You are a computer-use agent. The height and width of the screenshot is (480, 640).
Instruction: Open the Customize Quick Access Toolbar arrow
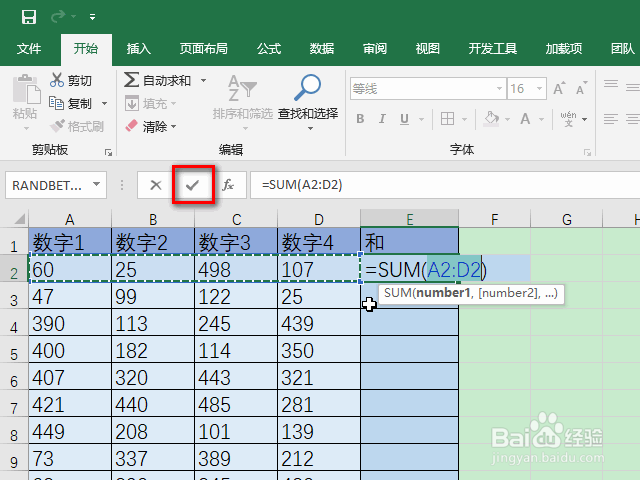[x=93, y=17]
